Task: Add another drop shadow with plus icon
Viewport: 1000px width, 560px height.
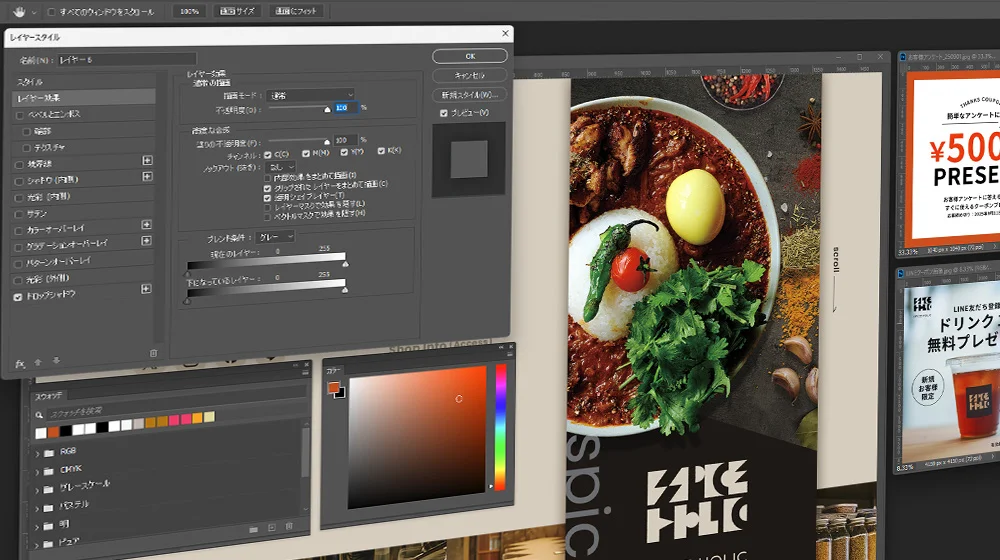Action: (147, 289)
